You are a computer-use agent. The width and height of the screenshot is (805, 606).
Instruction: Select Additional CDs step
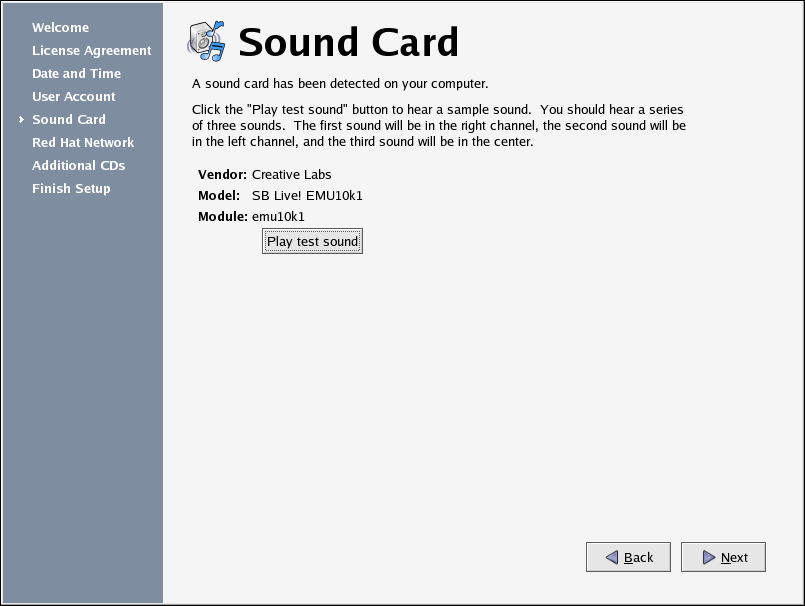point(79,165)
